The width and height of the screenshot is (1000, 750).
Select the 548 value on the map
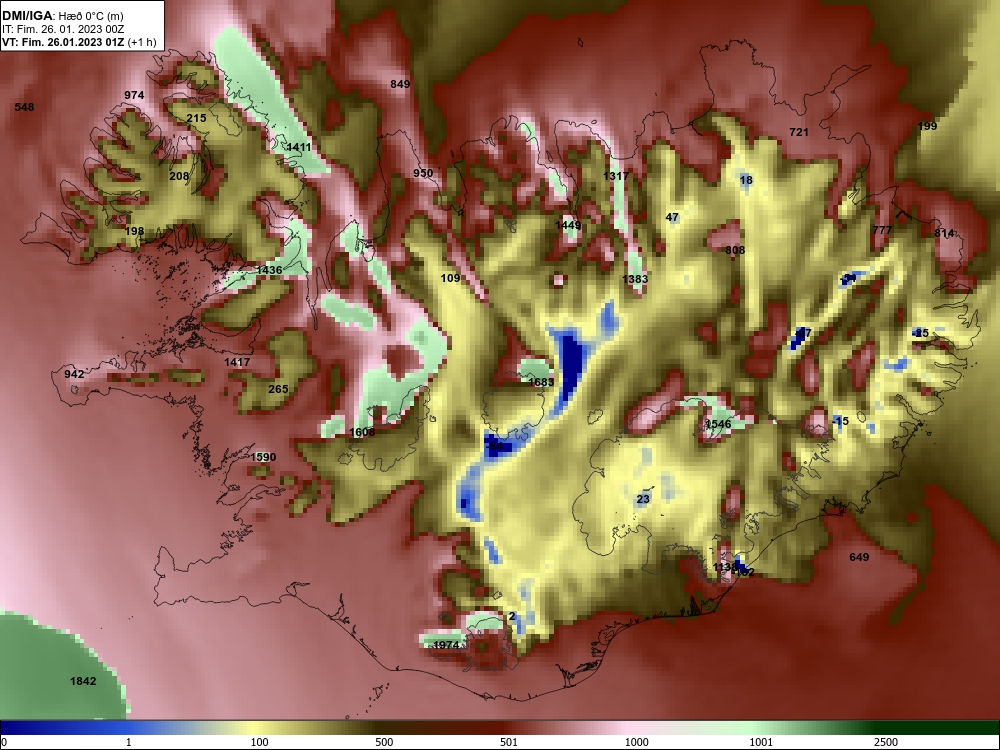pos(24,107)
